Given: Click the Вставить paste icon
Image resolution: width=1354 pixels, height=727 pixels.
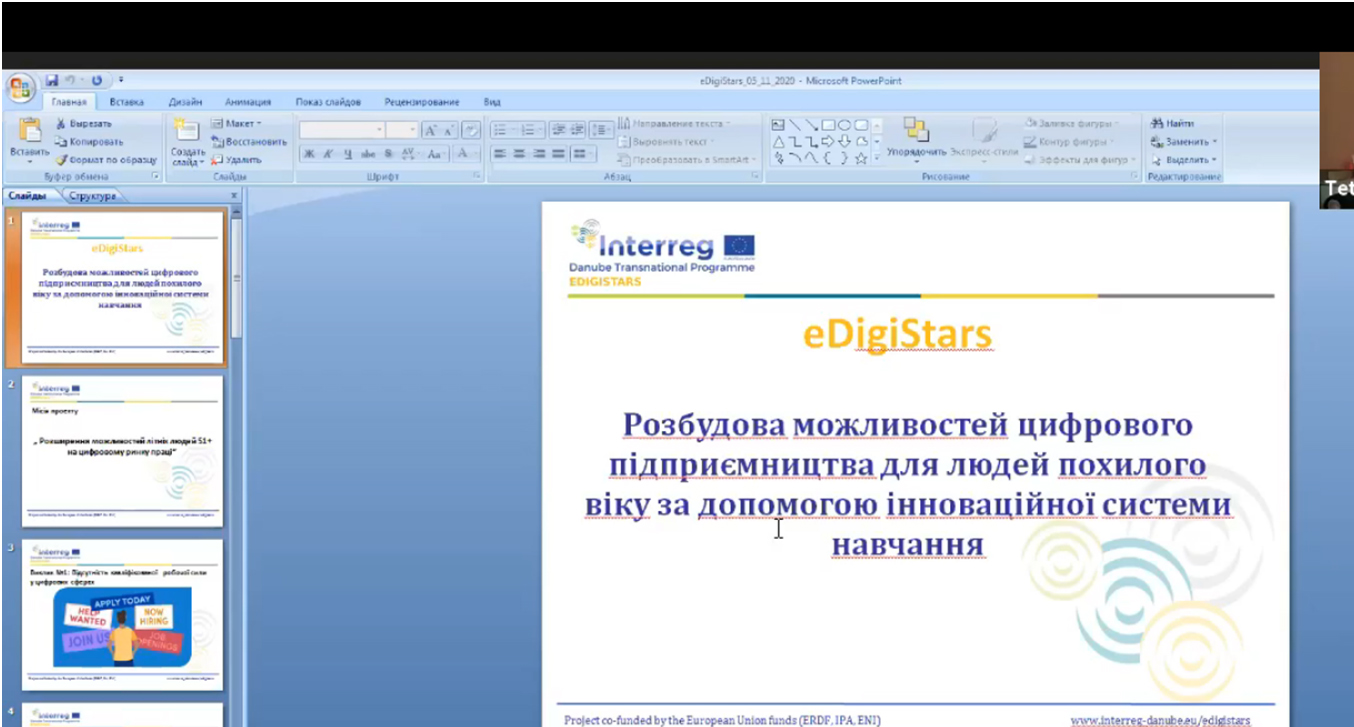Looking at the screenshot, I should tap(29, 133).
